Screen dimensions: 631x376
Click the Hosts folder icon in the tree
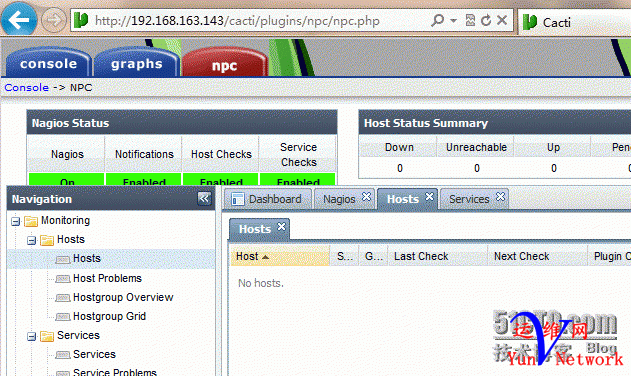coord(47,240)
